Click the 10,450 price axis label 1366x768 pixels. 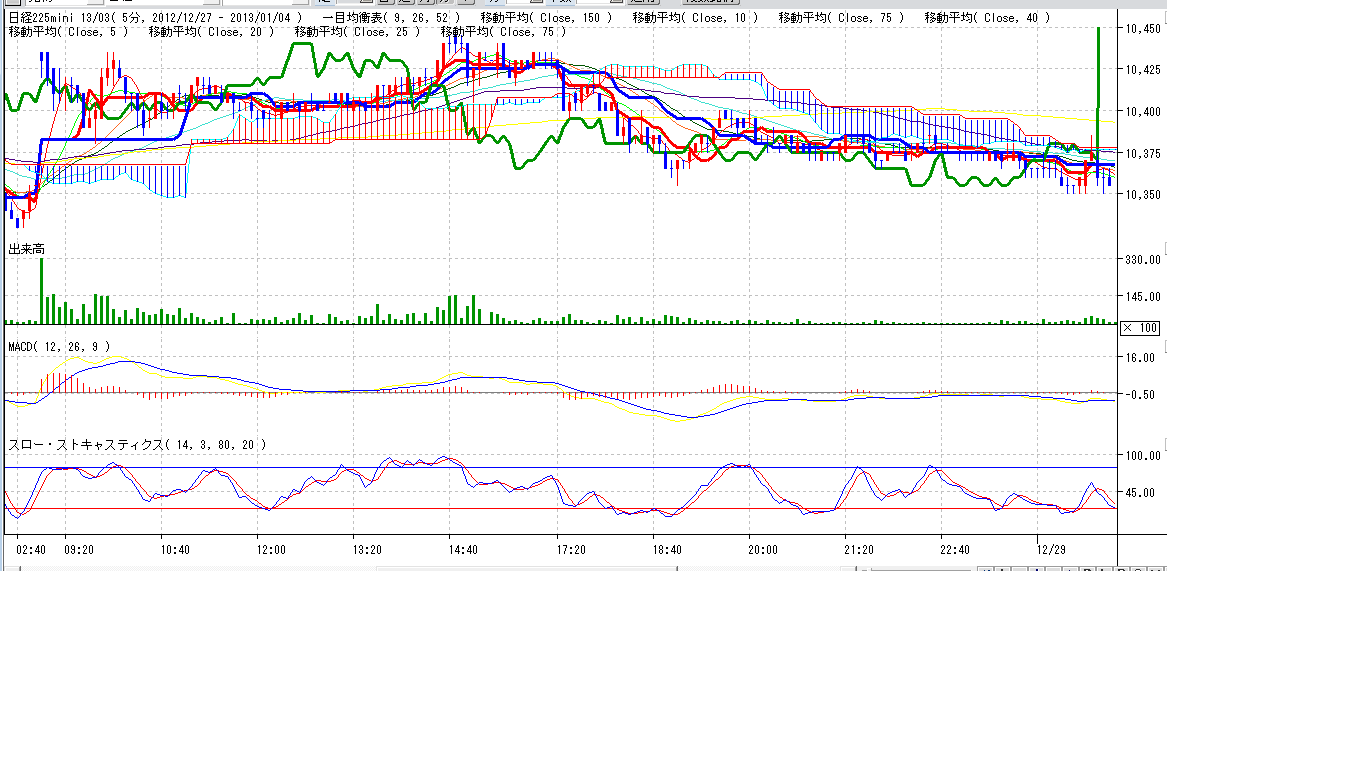[1143, 29]
